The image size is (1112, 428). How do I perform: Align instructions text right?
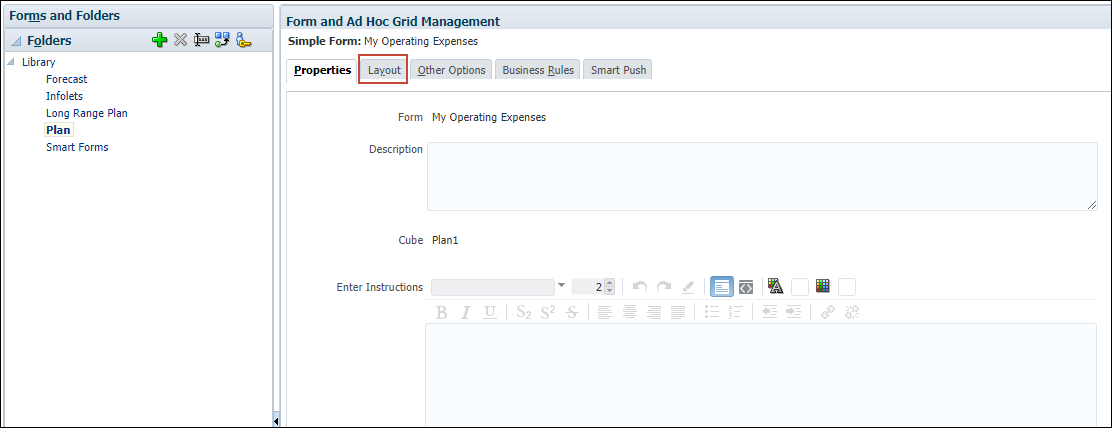pyautogui.click(x=654, y=312)
